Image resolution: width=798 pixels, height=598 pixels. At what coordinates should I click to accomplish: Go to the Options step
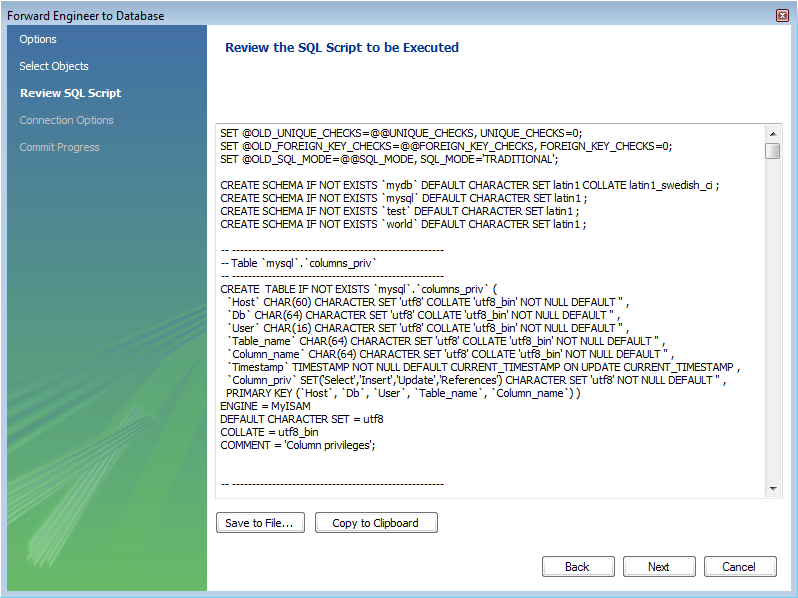tap(38, 39)
